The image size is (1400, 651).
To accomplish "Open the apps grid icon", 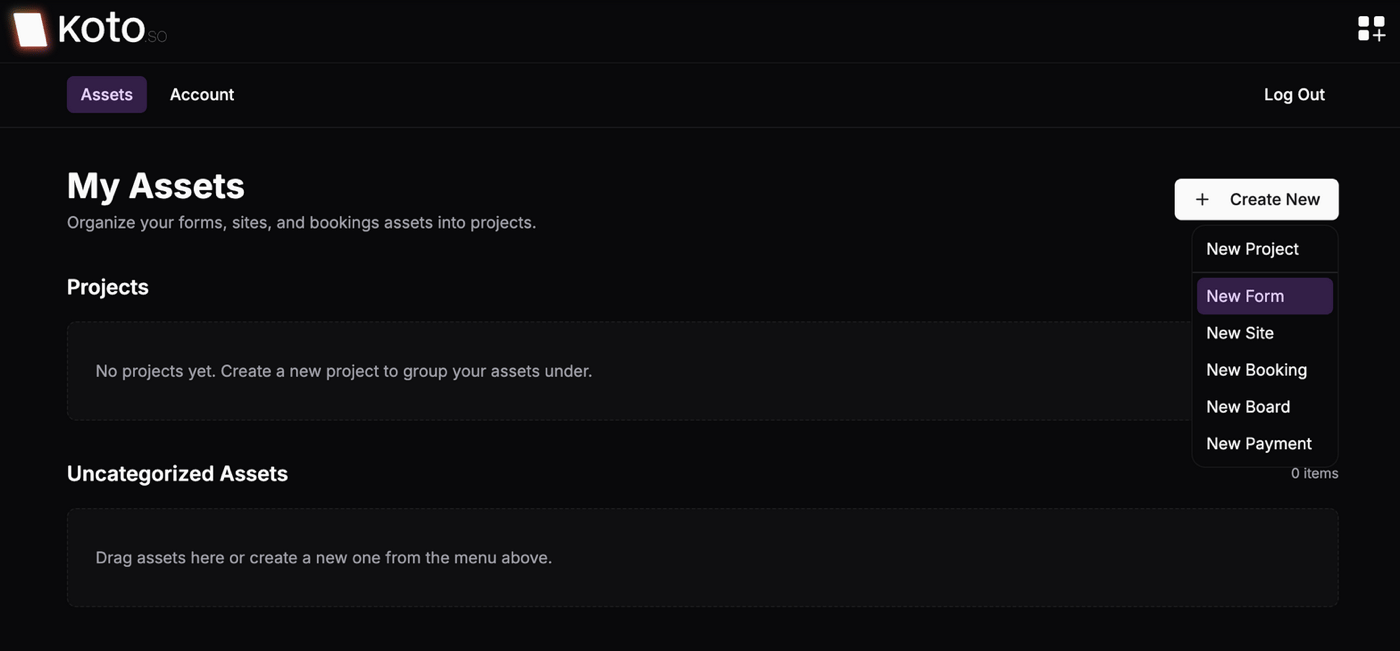I will click(1371, 29).
